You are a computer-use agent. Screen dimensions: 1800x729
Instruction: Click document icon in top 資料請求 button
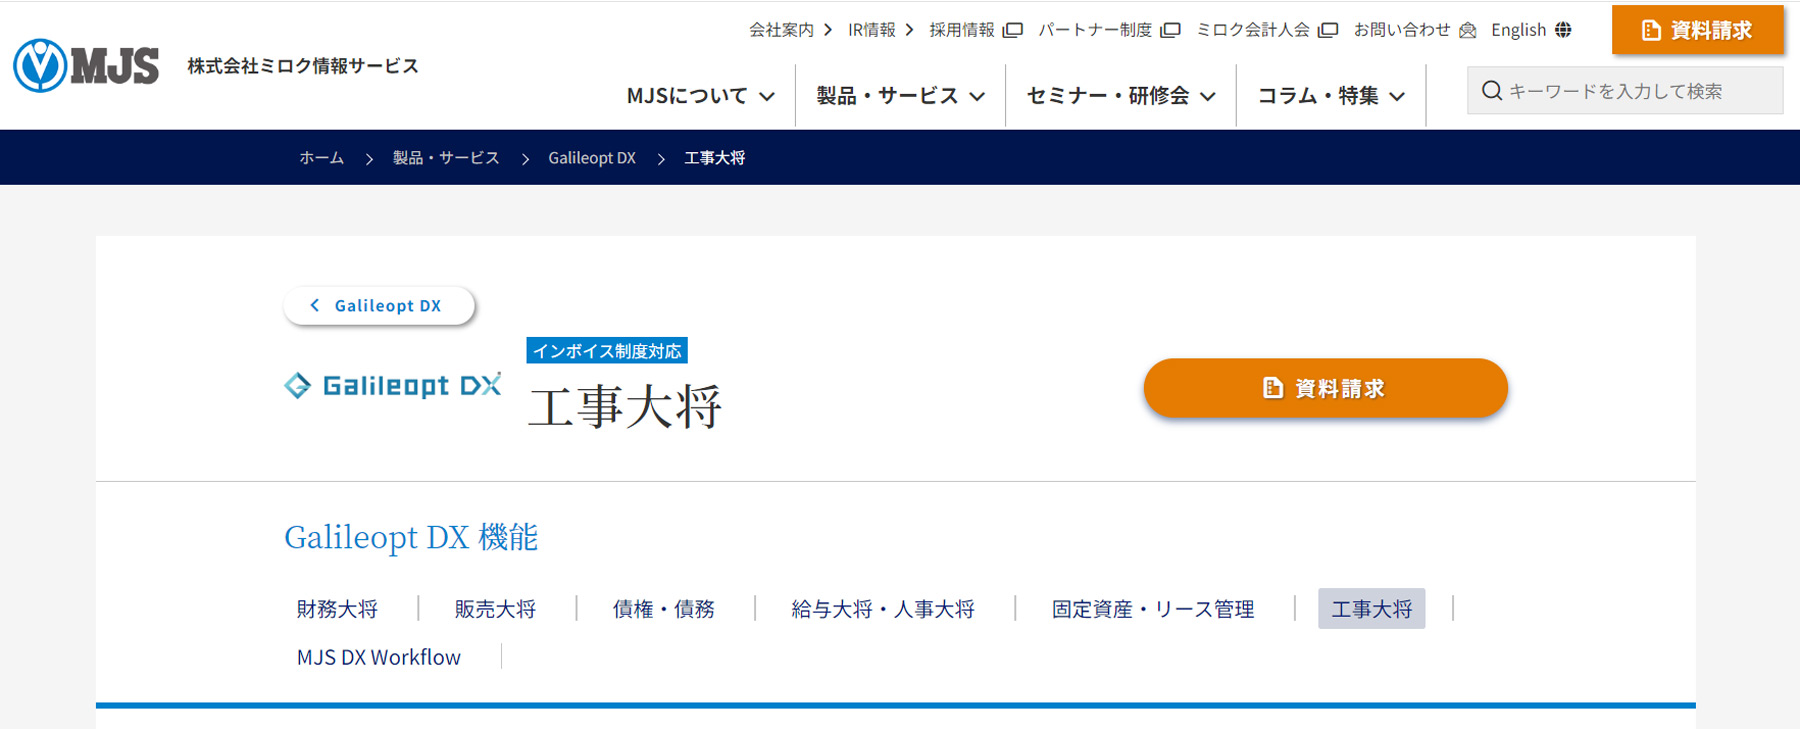point(1651,30)
